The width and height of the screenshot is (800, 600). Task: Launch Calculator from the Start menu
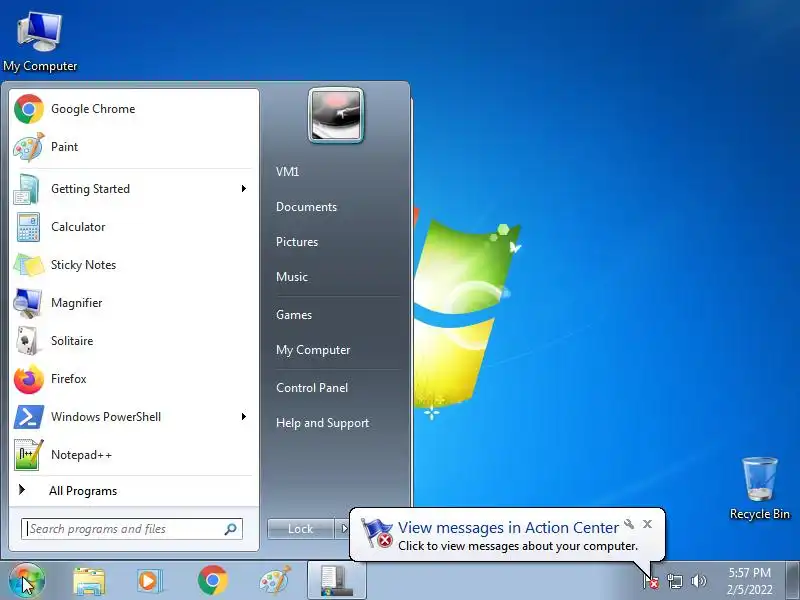(133, 227)
